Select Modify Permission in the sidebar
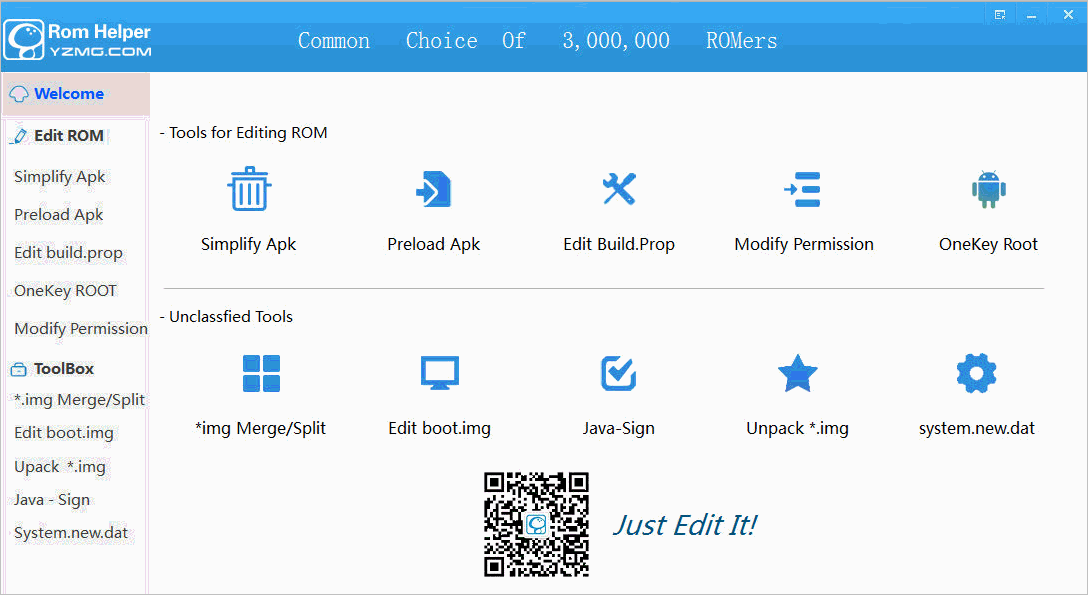Image resolution: width=1088 pixels, height=595 pixels. tap(80, 329)
